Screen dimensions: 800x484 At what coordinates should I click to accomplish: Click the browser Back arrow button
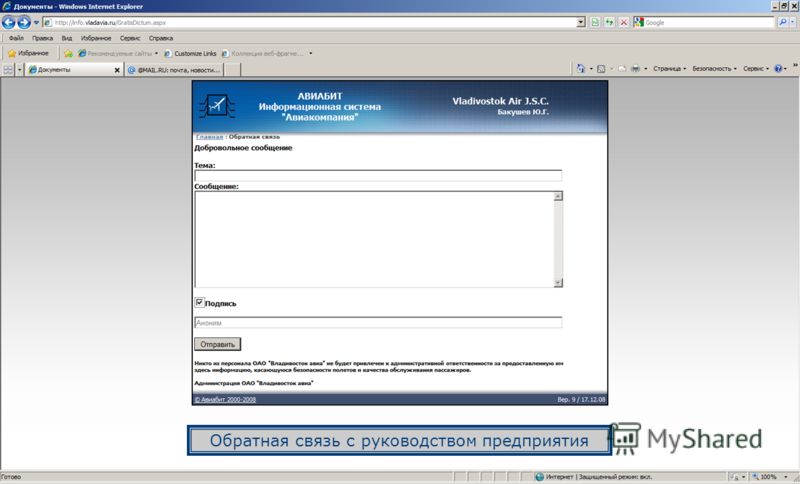coord(8,22)
